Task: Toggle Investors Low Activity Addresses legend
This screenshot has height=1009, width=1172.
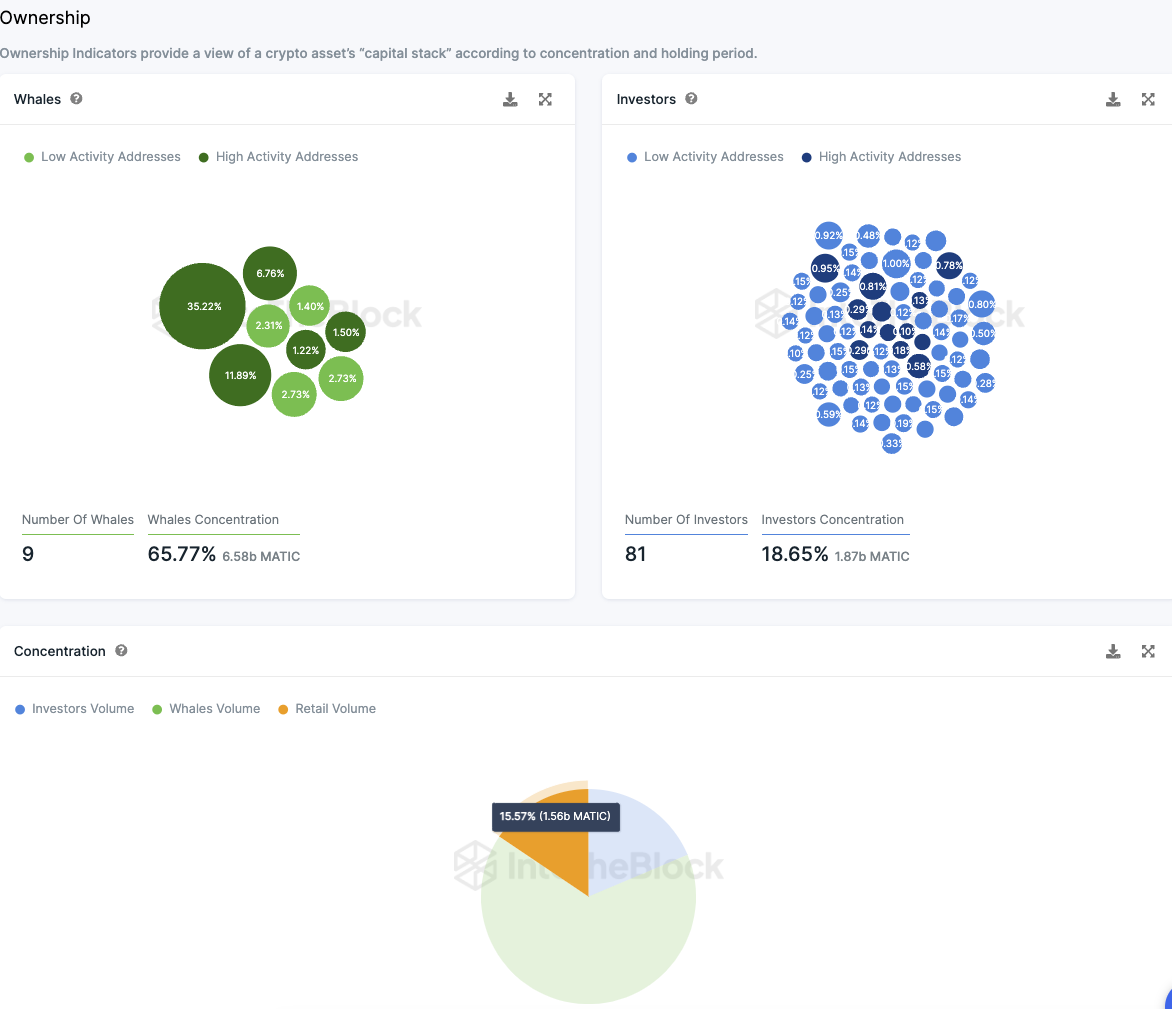Action: 705,157
